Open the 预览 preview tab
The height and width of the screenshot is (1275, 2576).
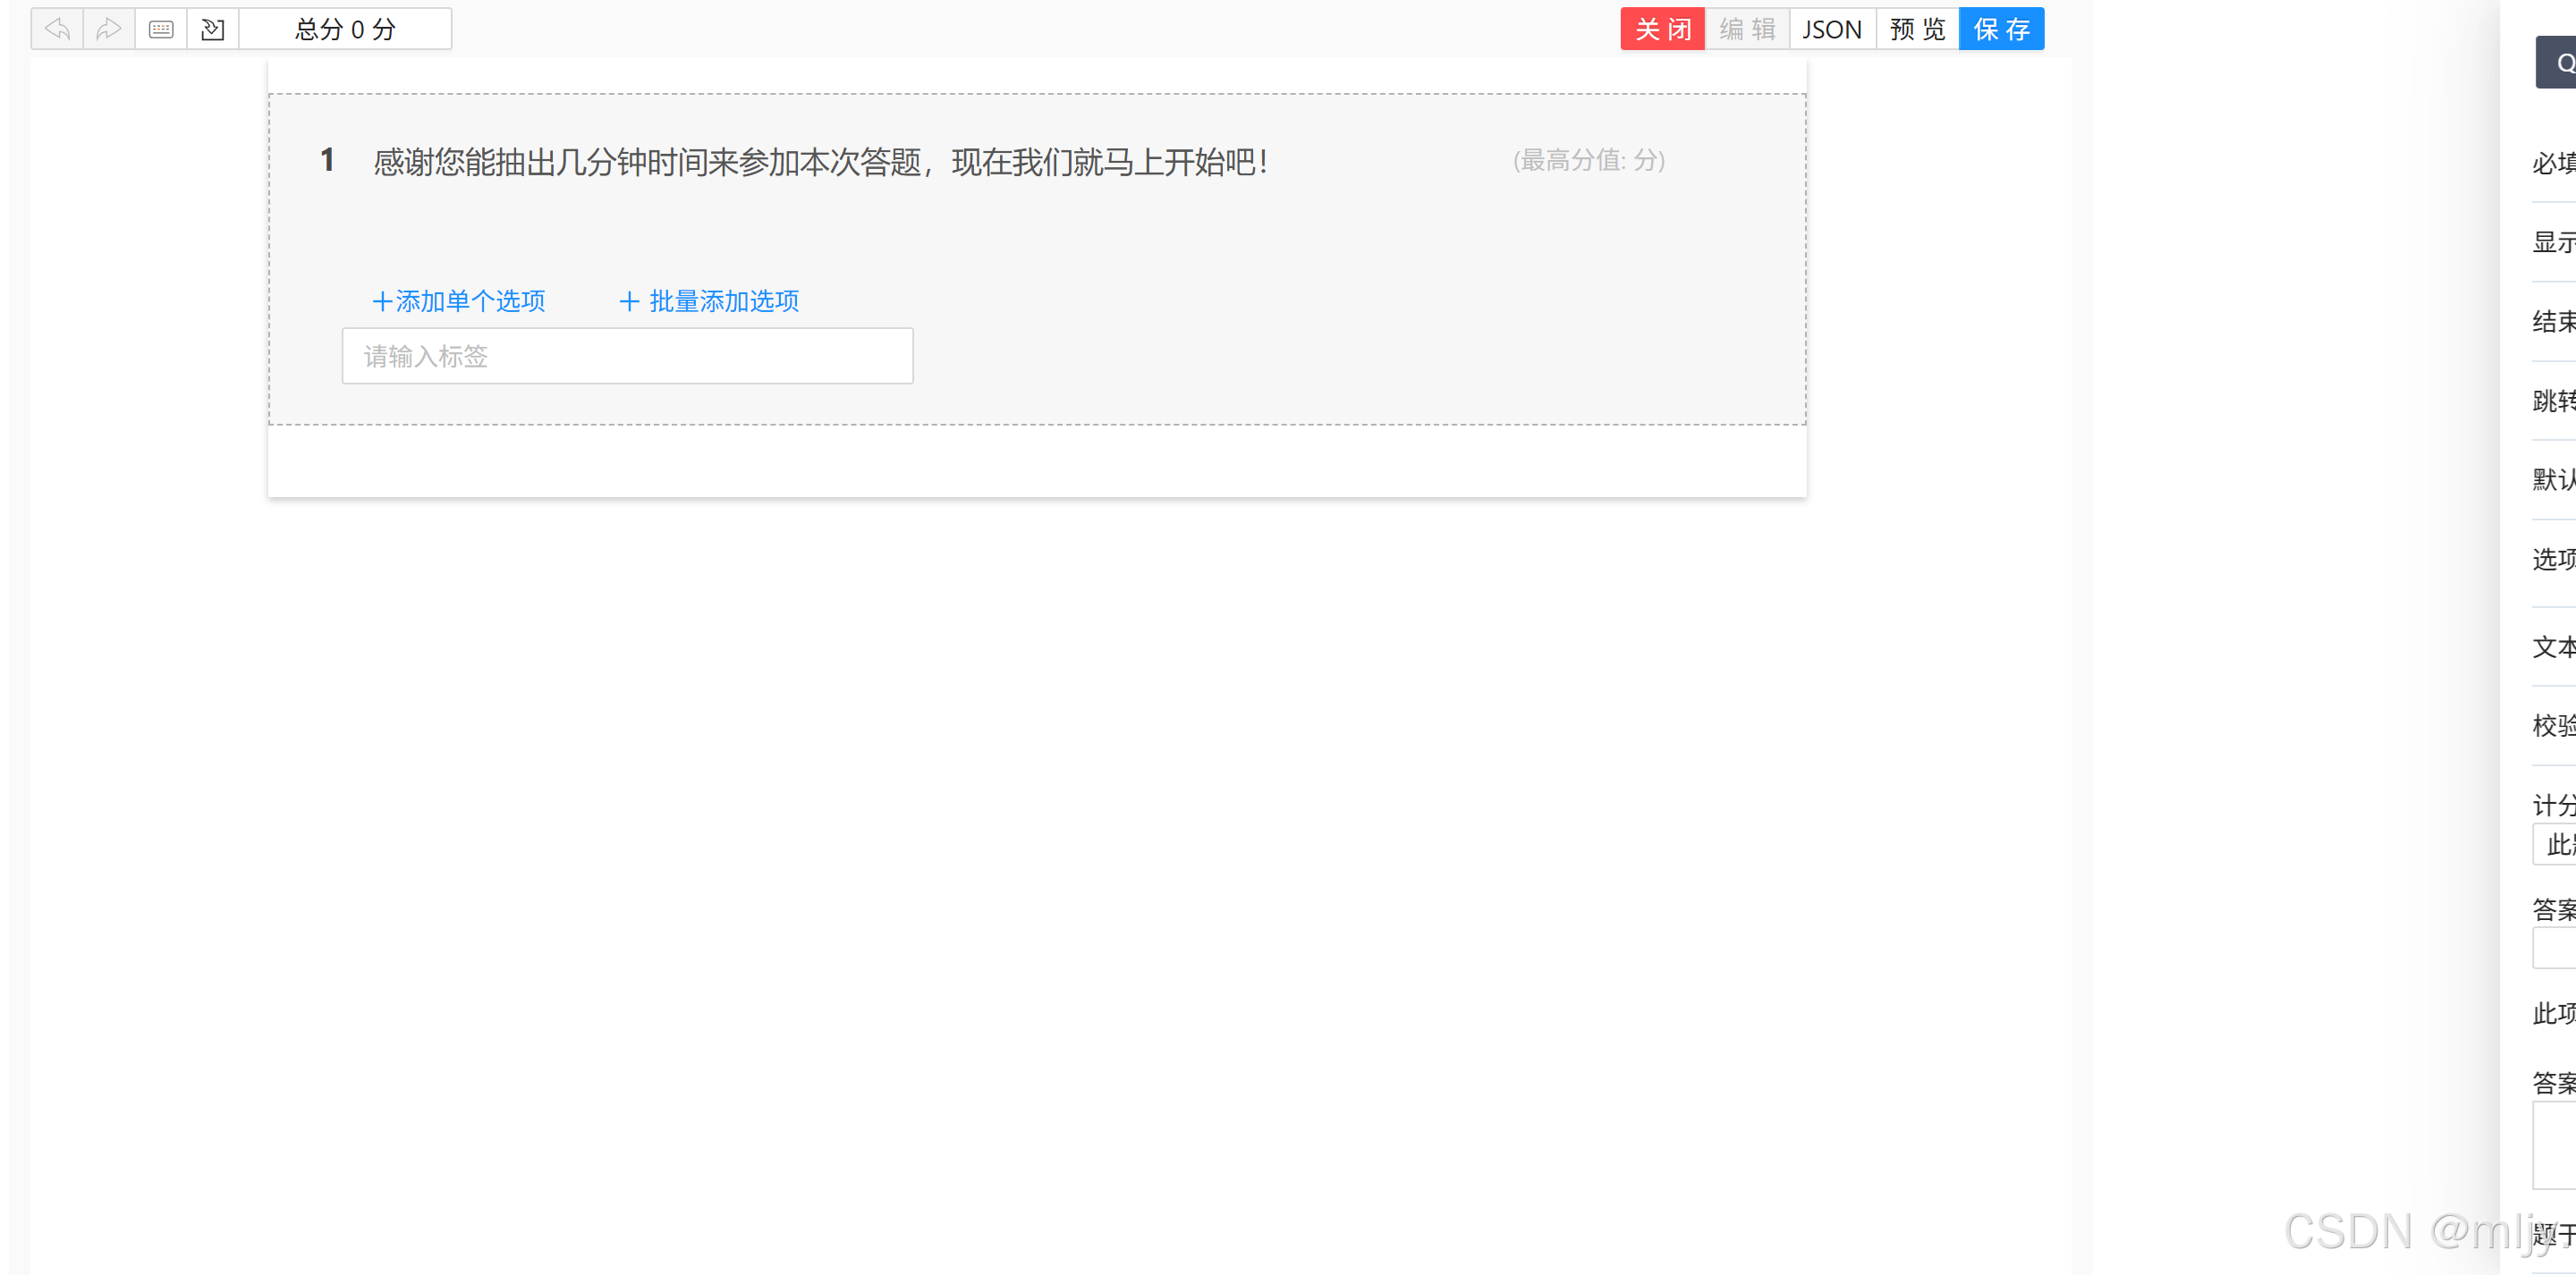click(x=1916, y=29)
